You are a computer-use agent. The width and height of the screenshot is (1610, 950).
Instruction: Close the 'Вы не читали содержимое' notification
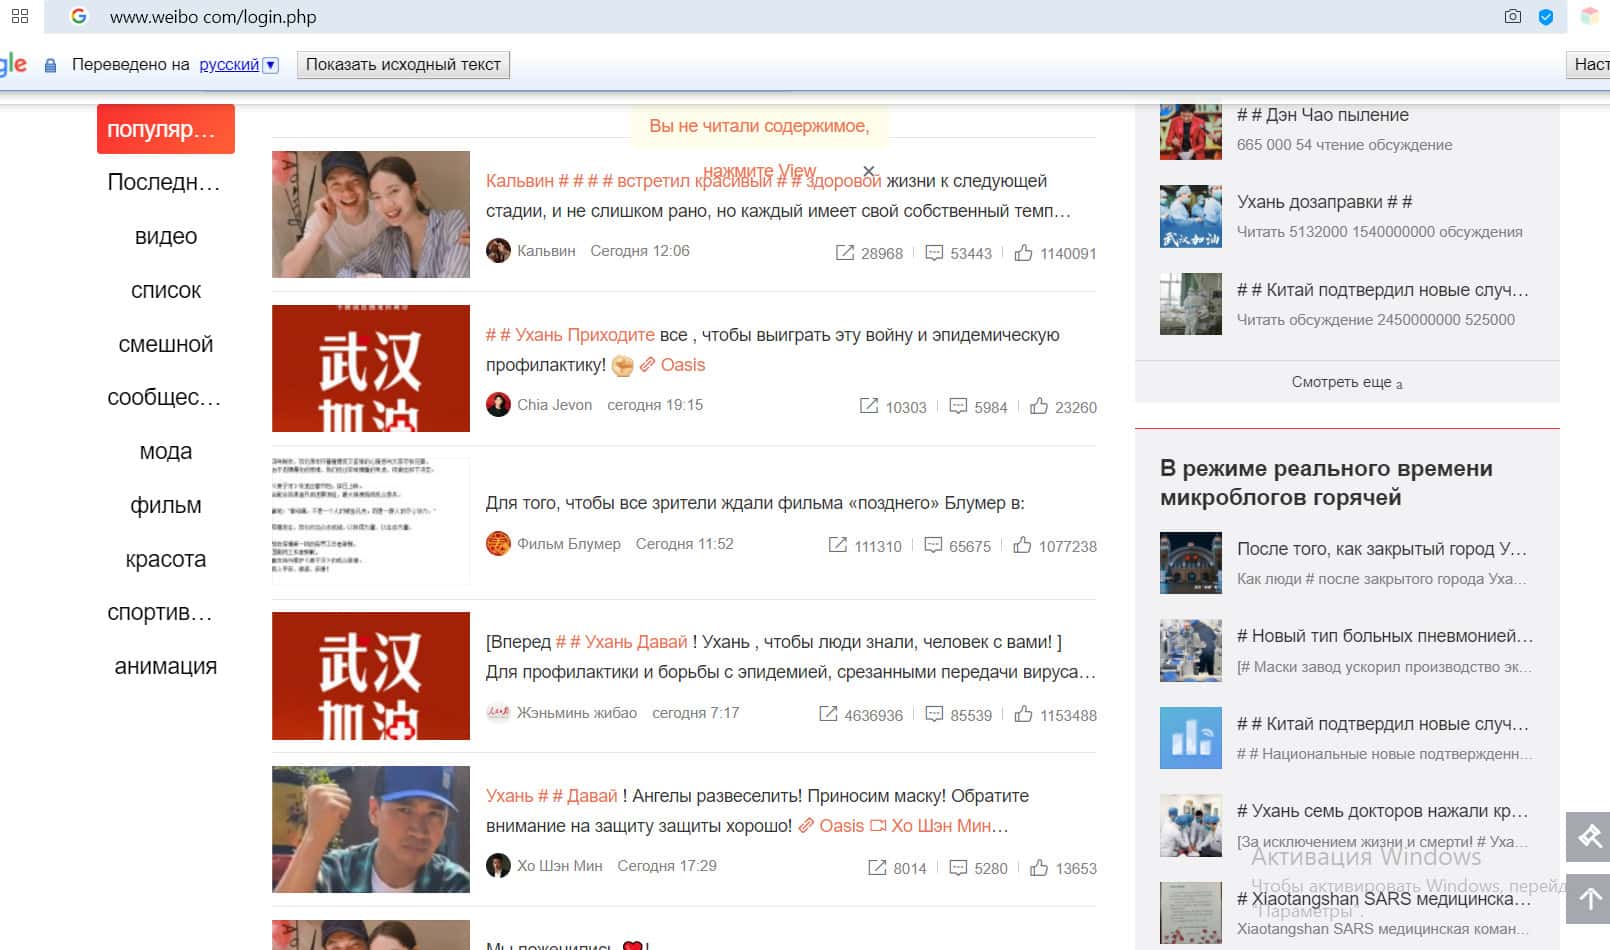click(x=869, y=171)
